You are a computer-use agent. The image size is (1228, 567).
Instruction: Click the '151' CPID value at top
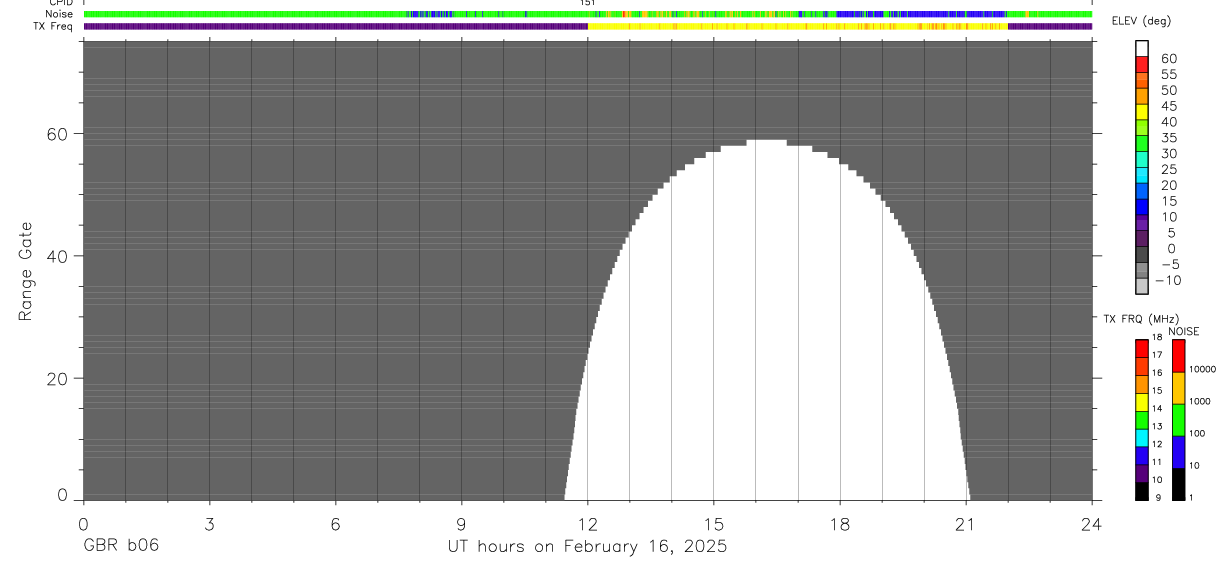[588, 3]
